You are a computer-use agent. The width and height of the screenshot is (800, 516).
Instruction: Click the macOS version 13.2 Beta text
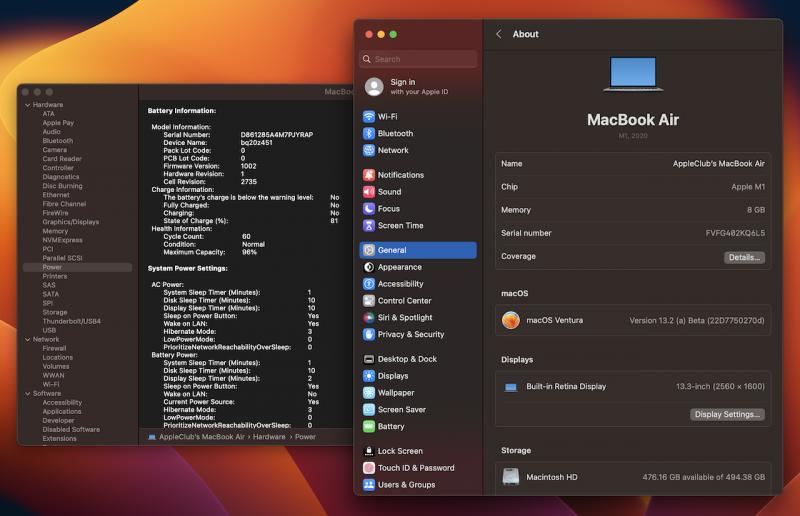point(697,321)
